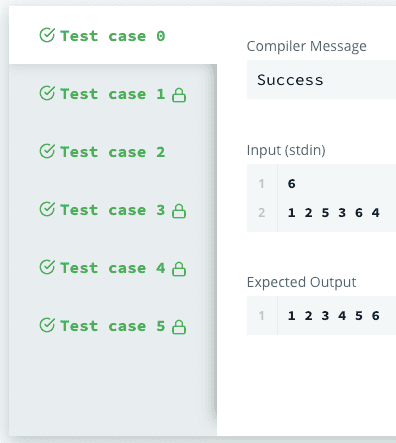The width and height of the screenshot is (396, 443).
Task: Show the Test case 4 tab
Action: [x=113, y=268]
